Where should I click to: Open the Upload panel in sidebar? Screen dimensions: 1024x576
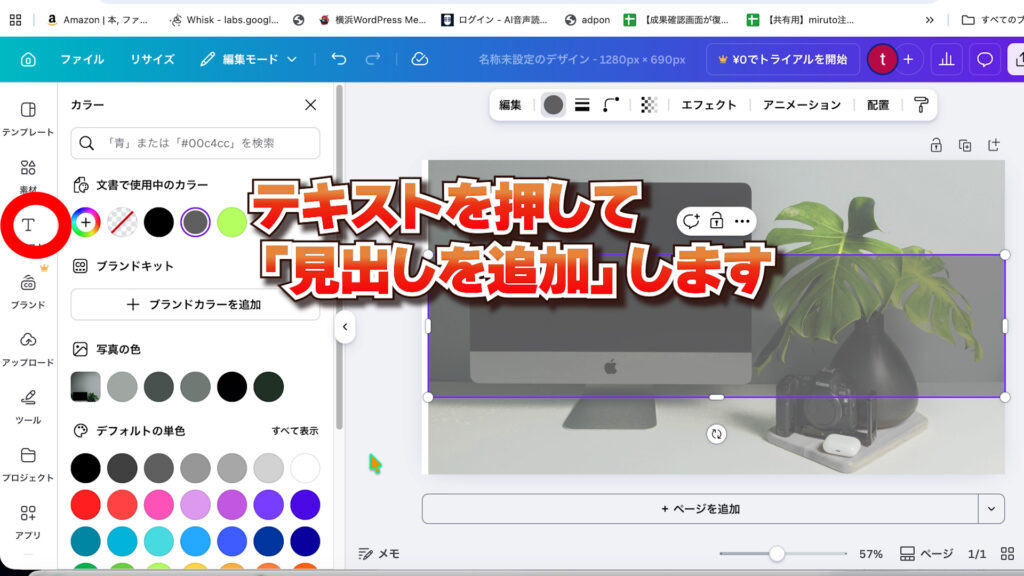(x=28, y=347)
